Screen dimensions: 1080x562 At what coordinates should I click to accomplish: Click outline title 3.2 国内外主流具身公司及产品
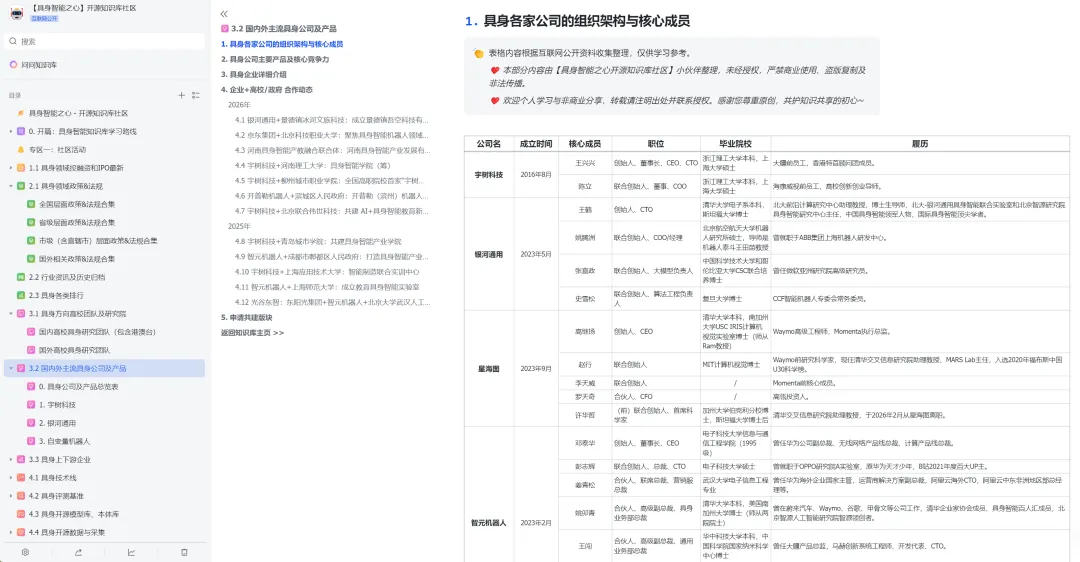284,29
